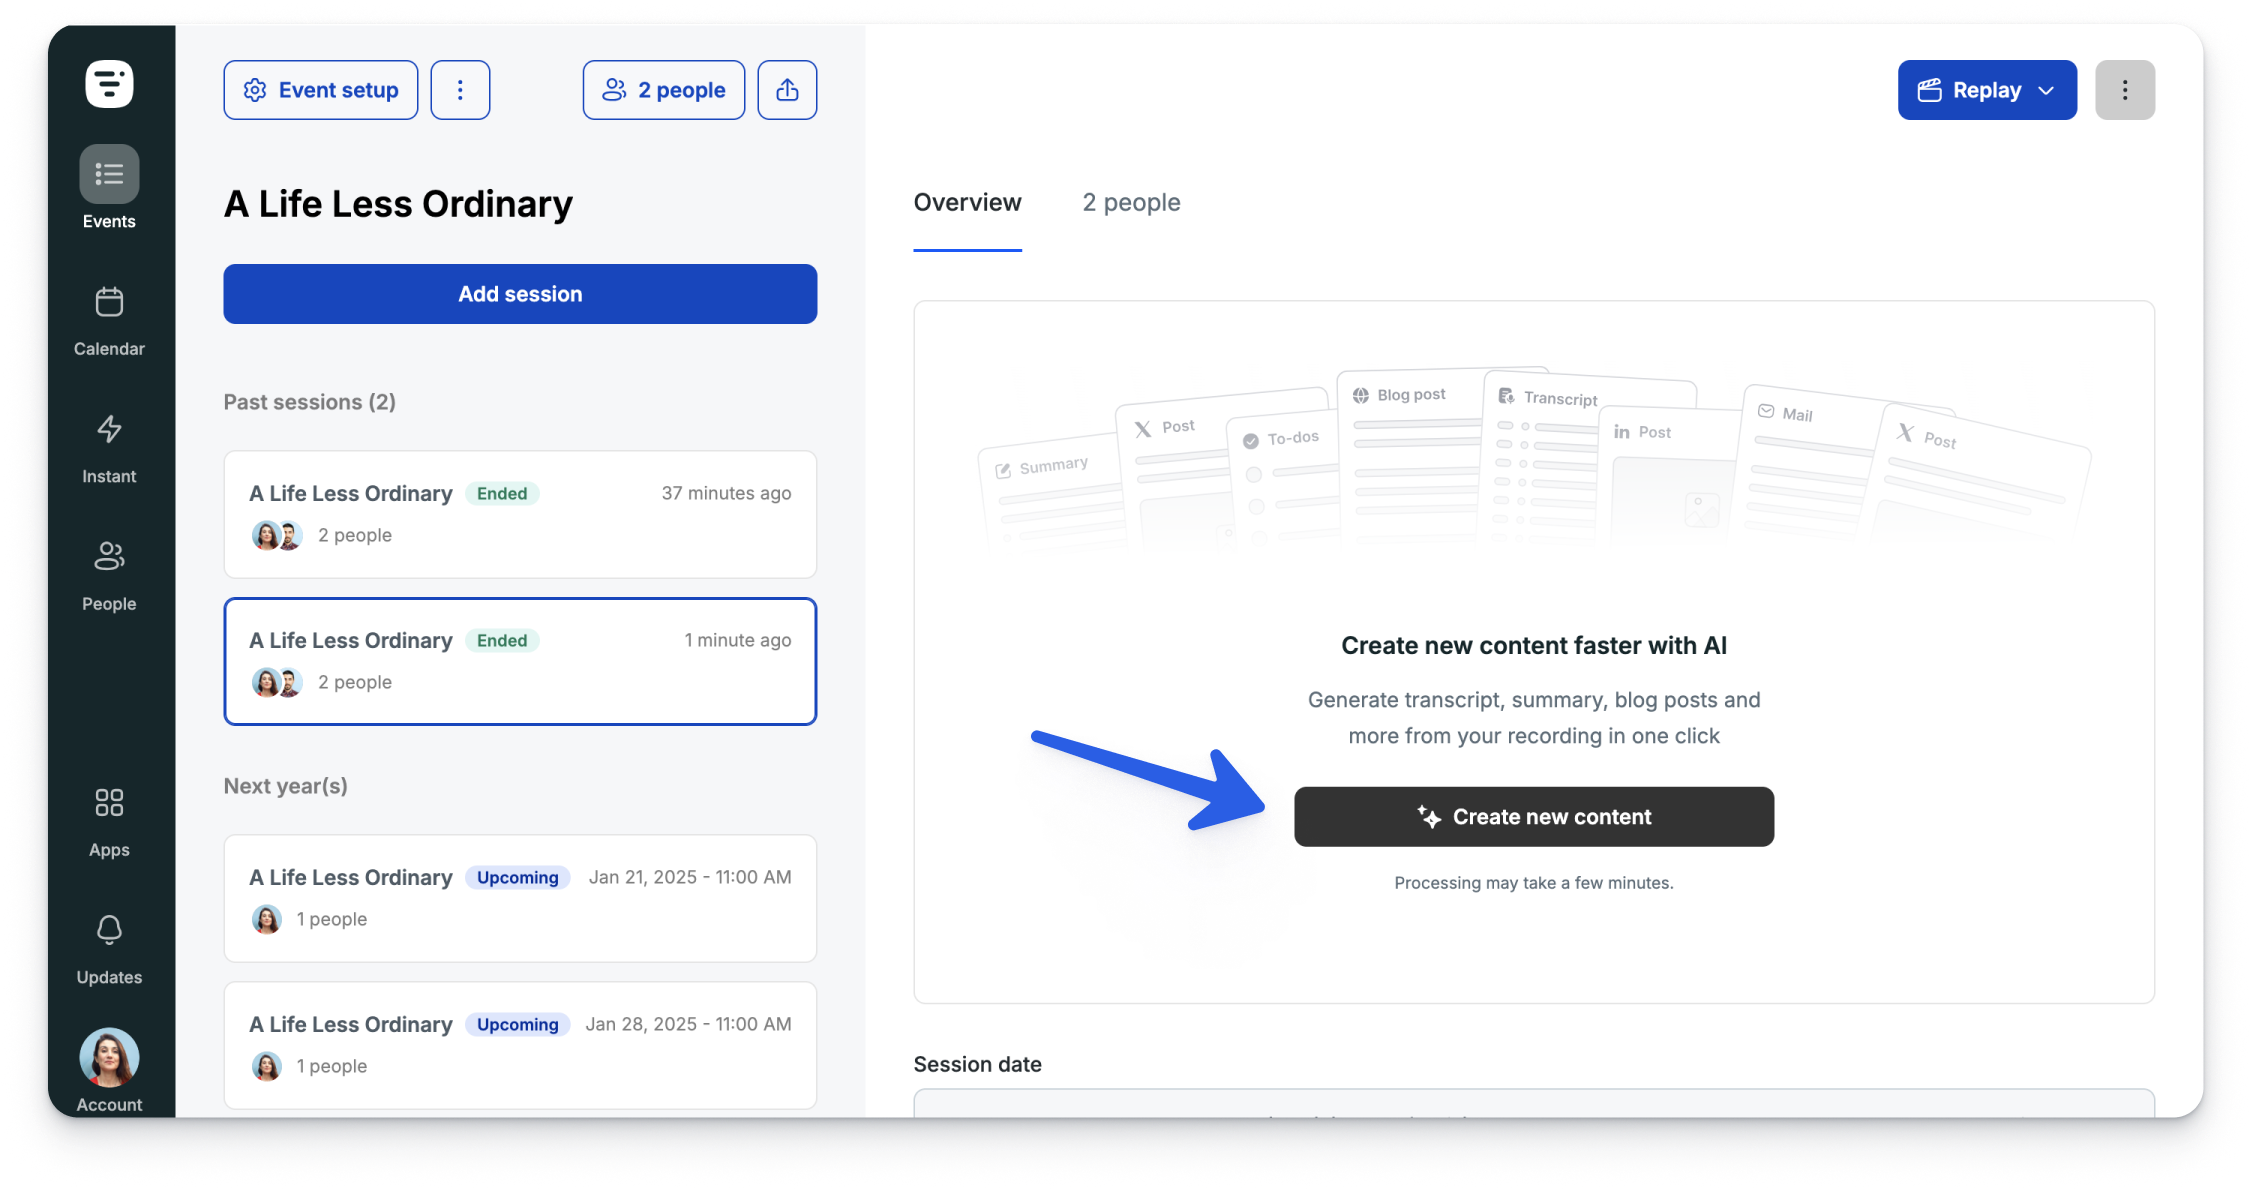2252x1190 pixels.
Task: Click the app logo in the sidebar
Action: coord(109,84)
